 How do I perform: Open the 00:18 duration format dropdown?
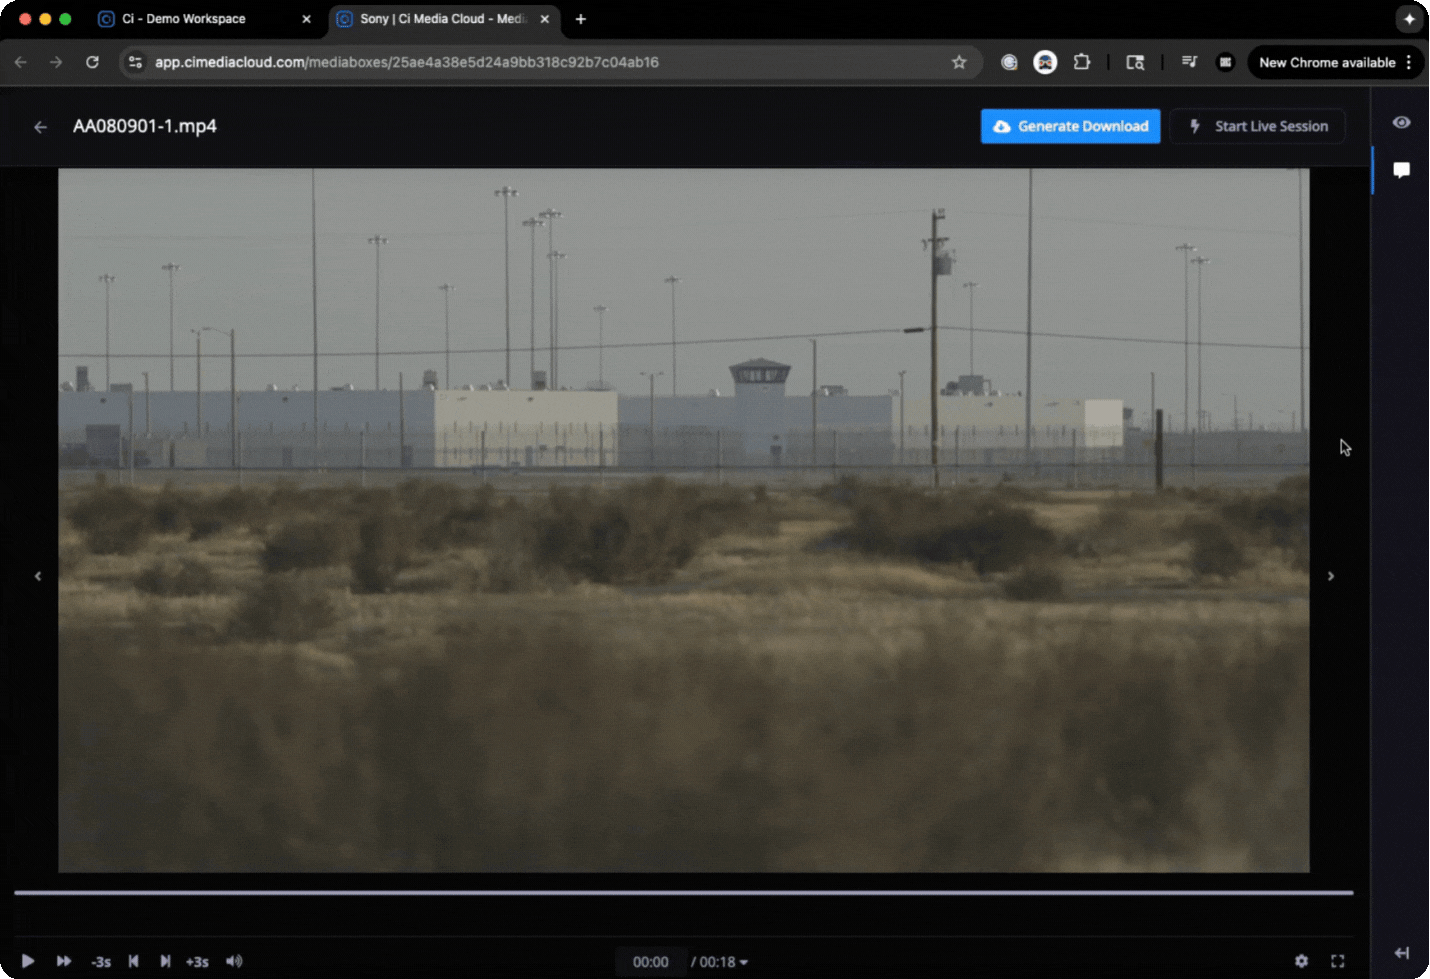point(720,962)
